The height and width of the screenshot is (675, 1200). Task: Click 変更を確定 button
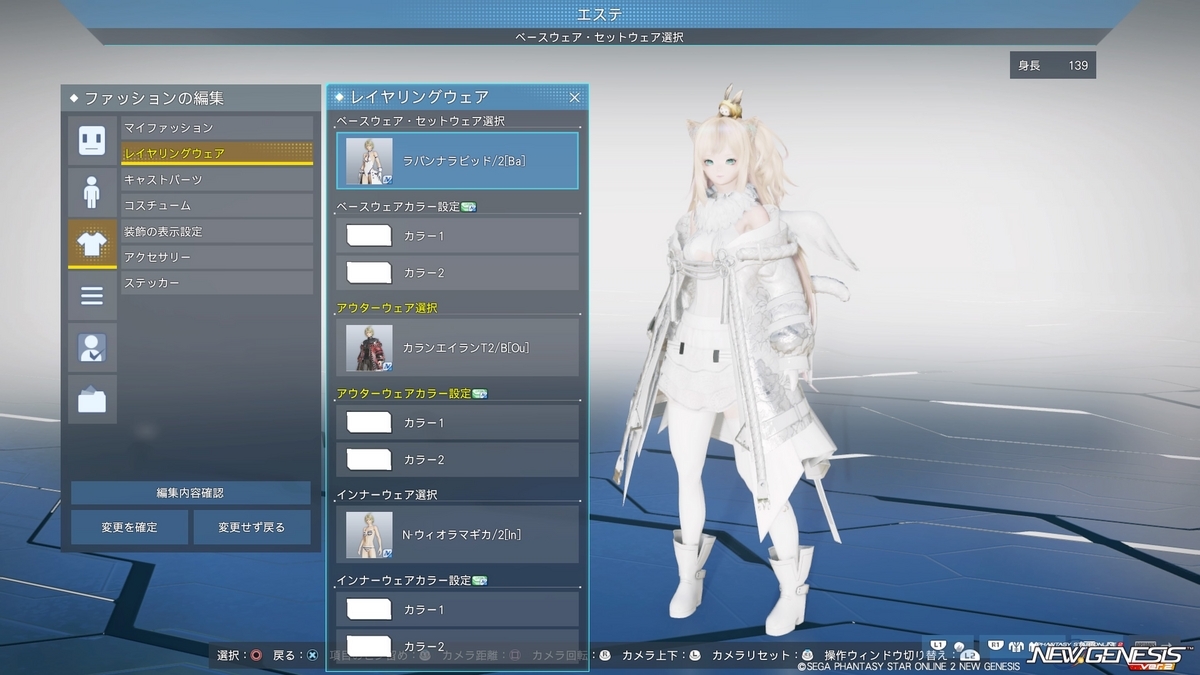point(129,527)
